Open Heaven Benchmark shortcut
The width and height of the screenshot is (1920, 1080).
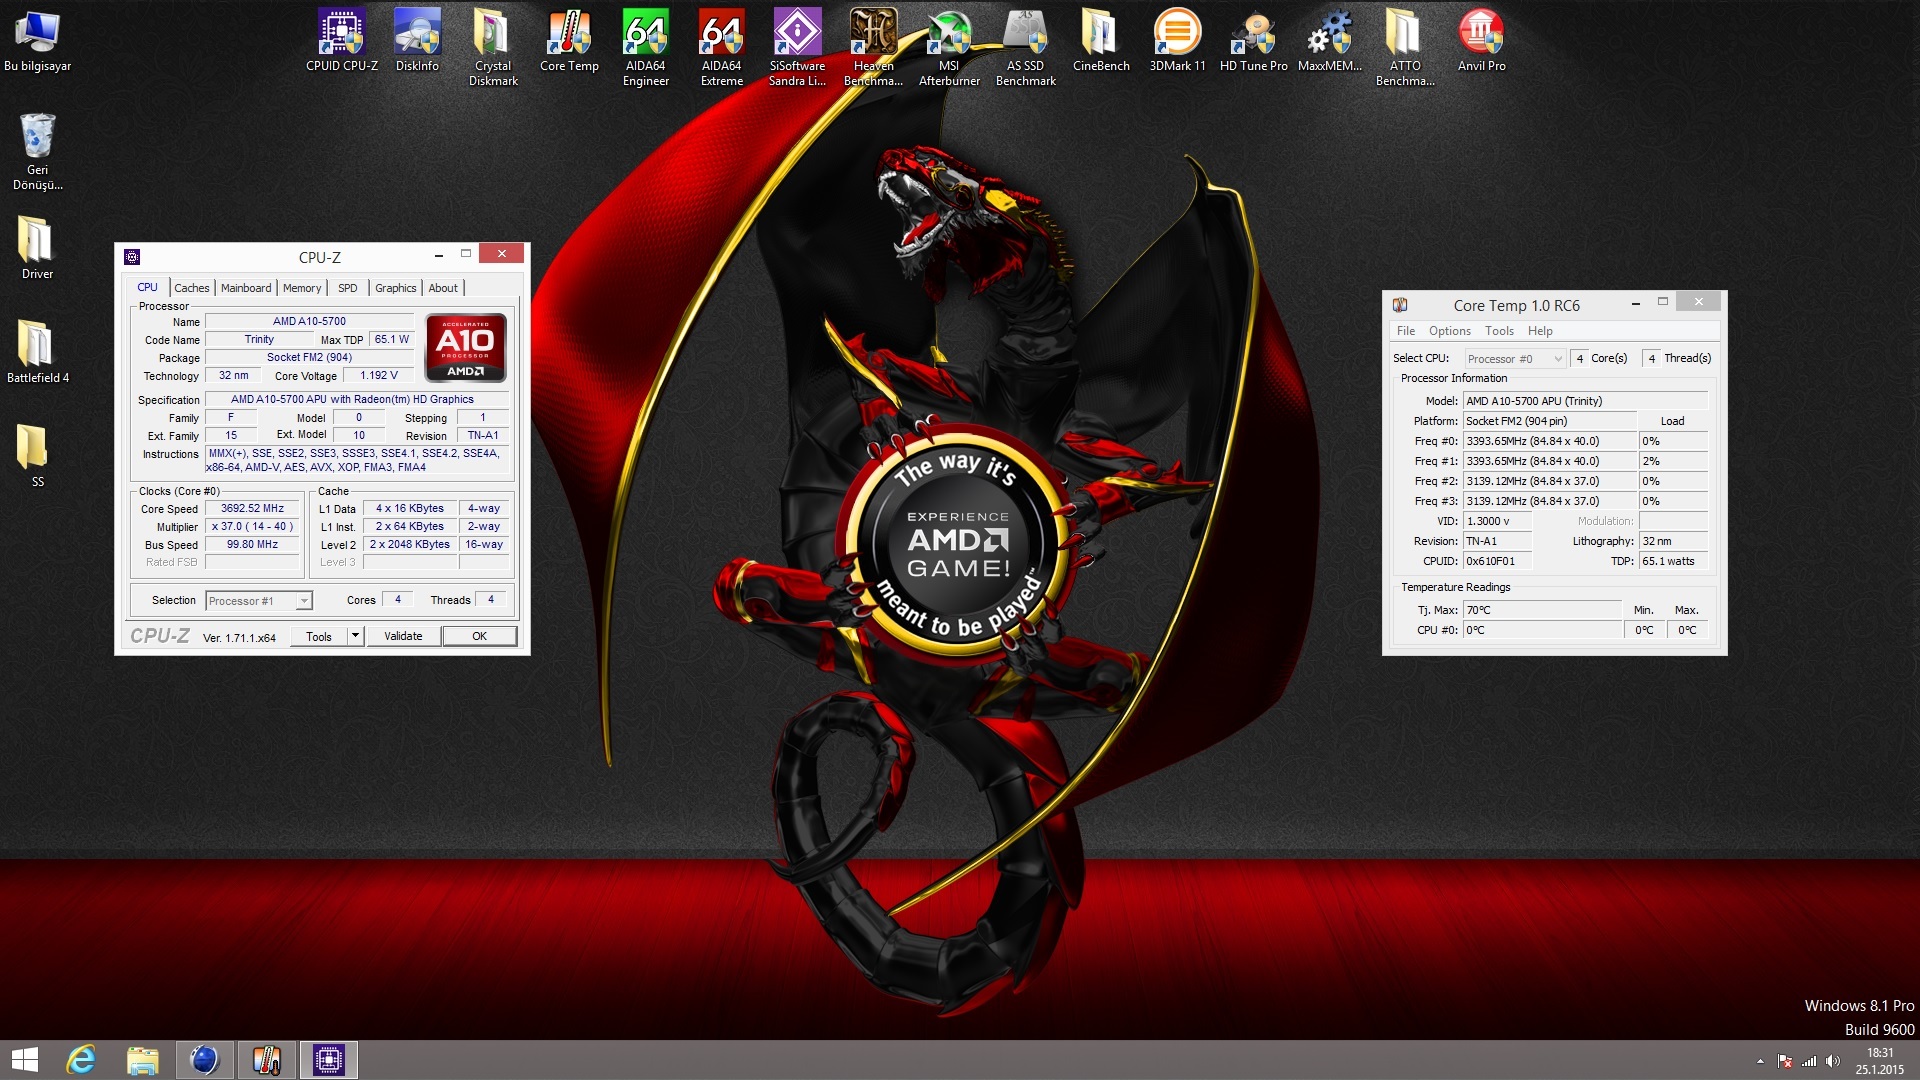point(873,47)
